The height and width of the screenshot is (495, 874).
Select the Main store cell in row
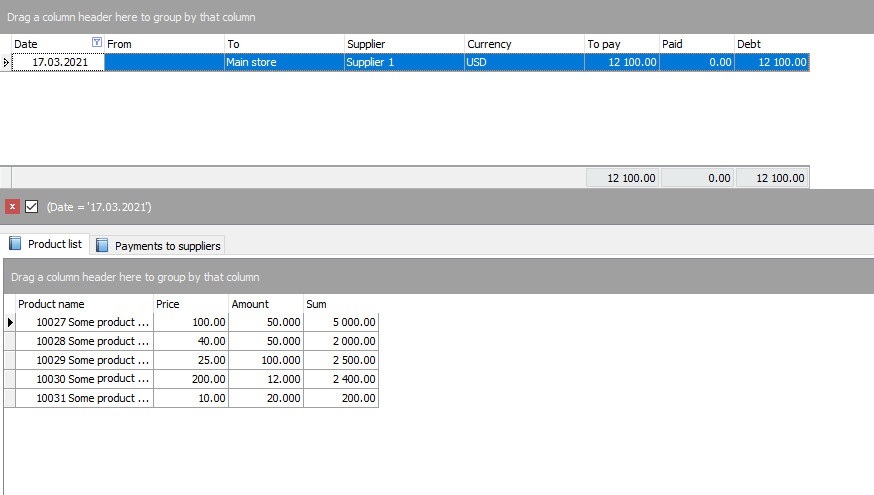(x=283, y=62)
